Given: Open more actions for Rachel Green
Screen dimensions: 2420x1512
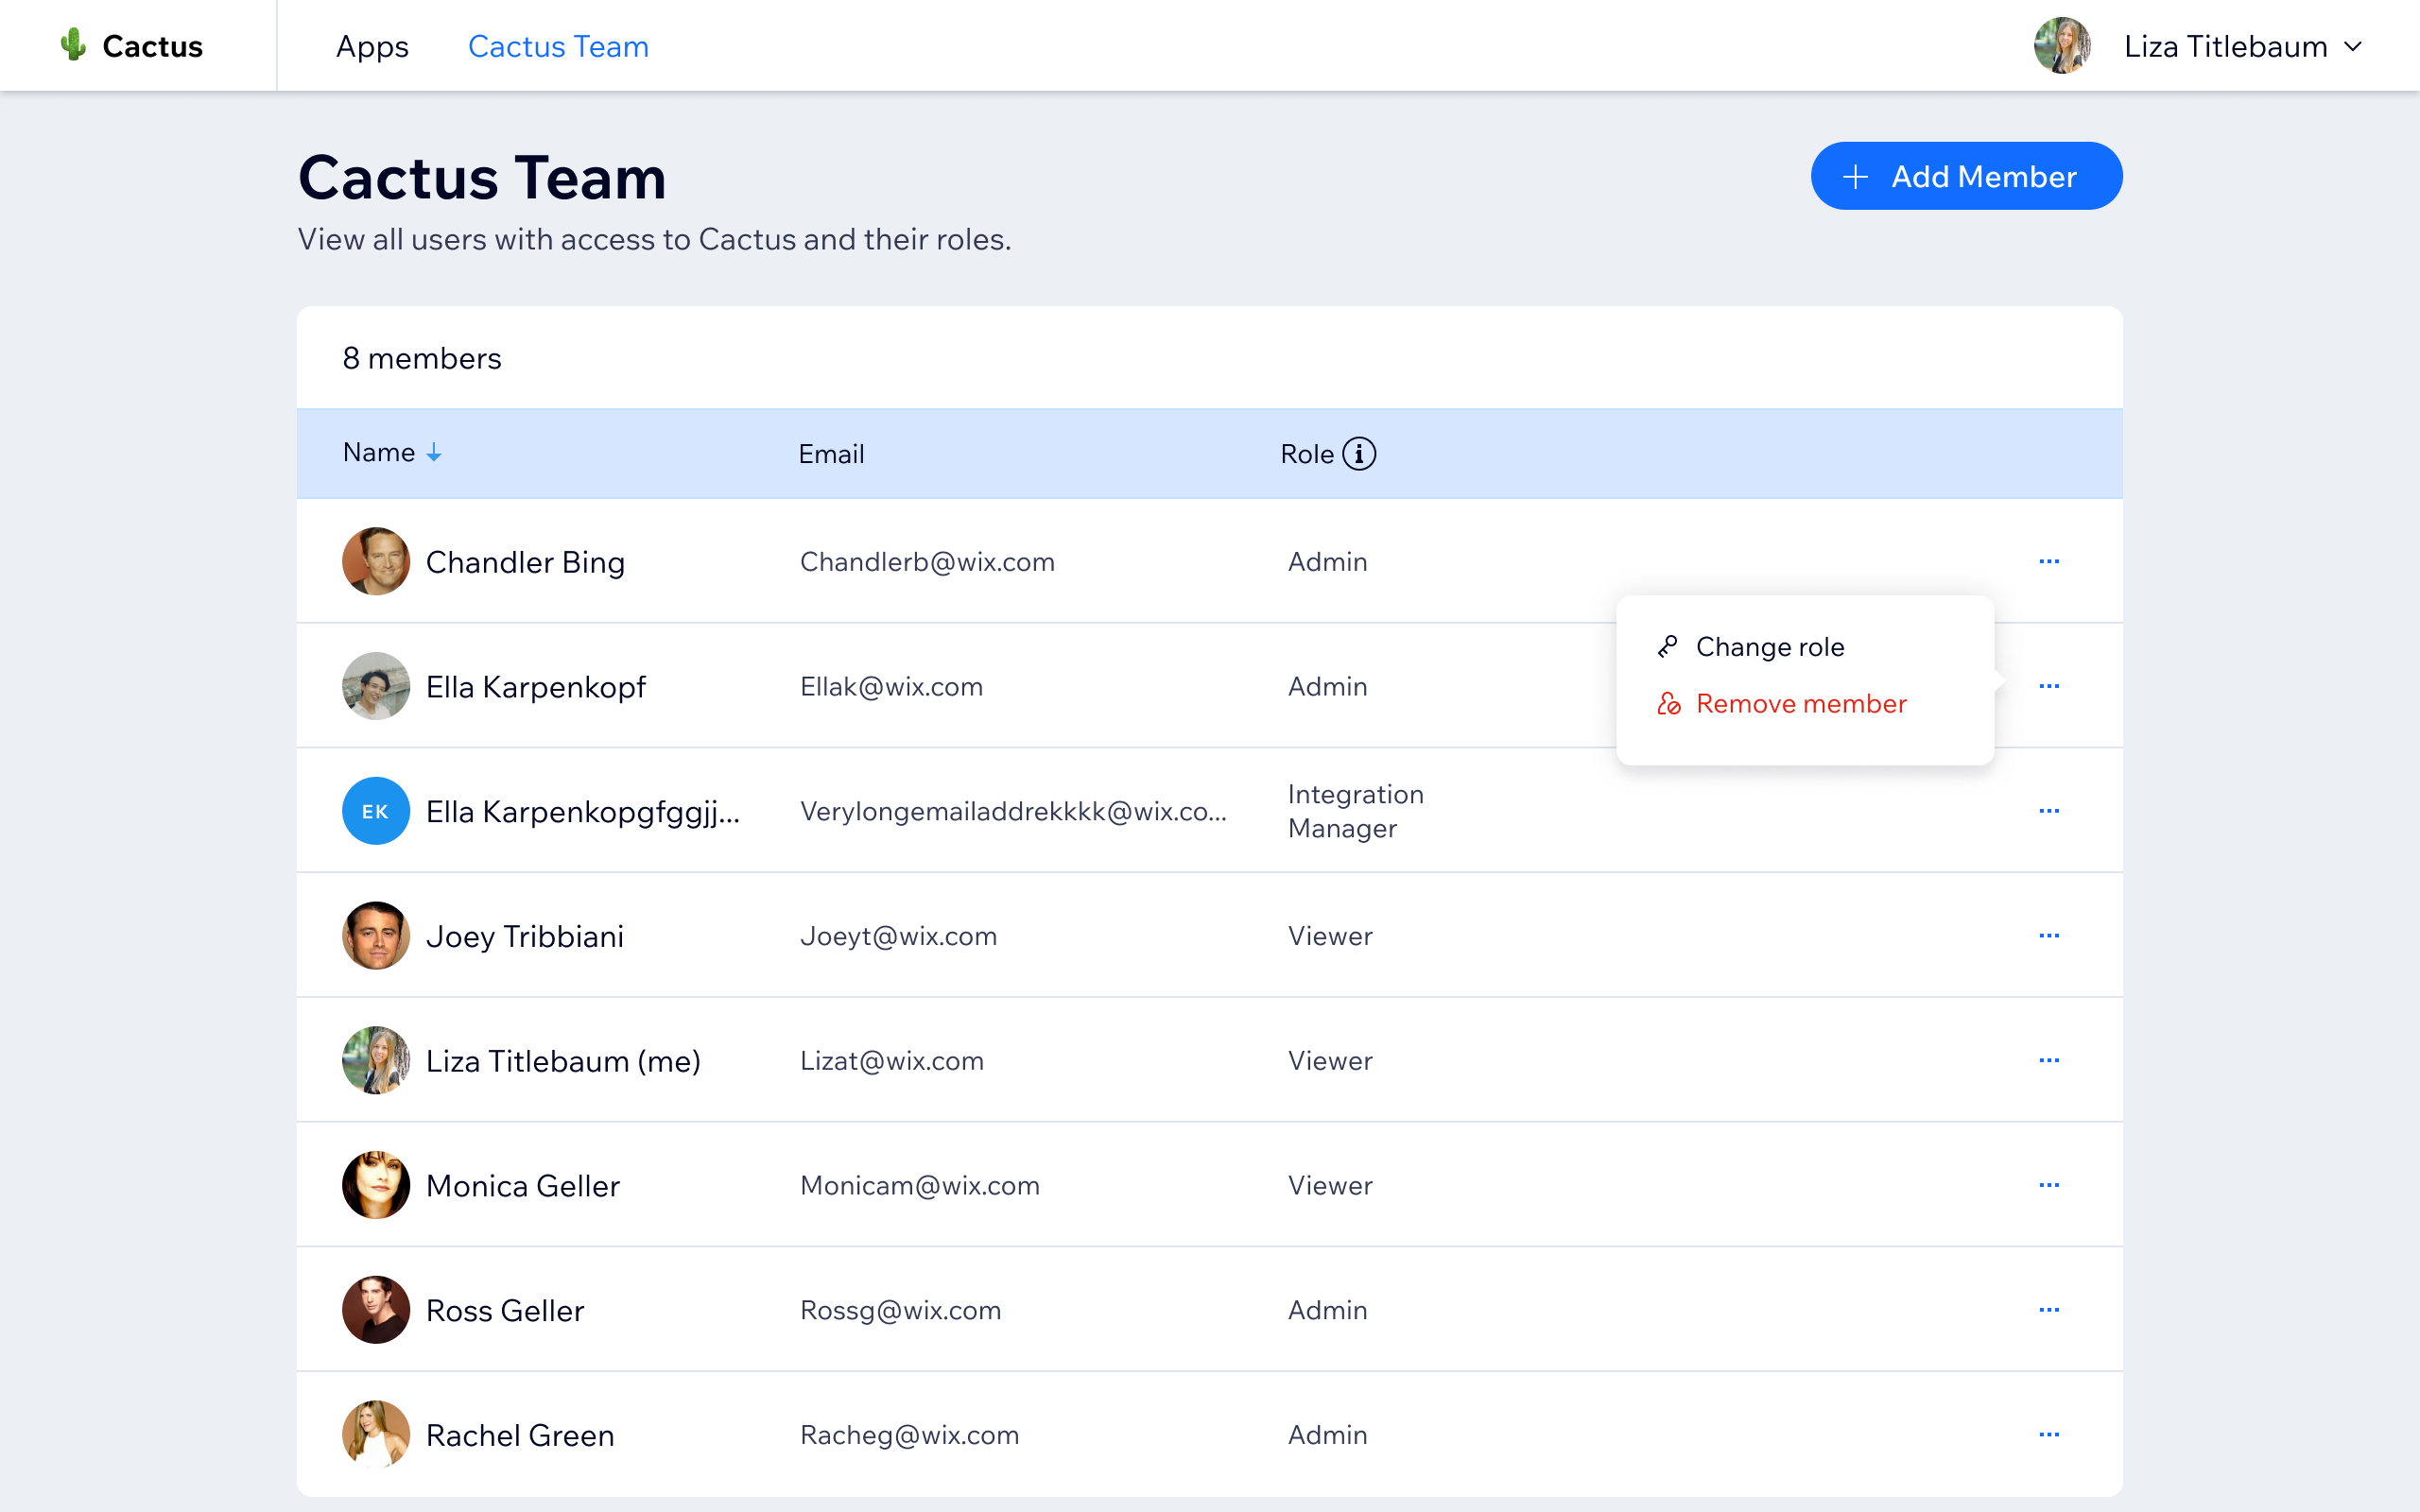Looking at the screenshot, I should (x=2049, y=1435).
